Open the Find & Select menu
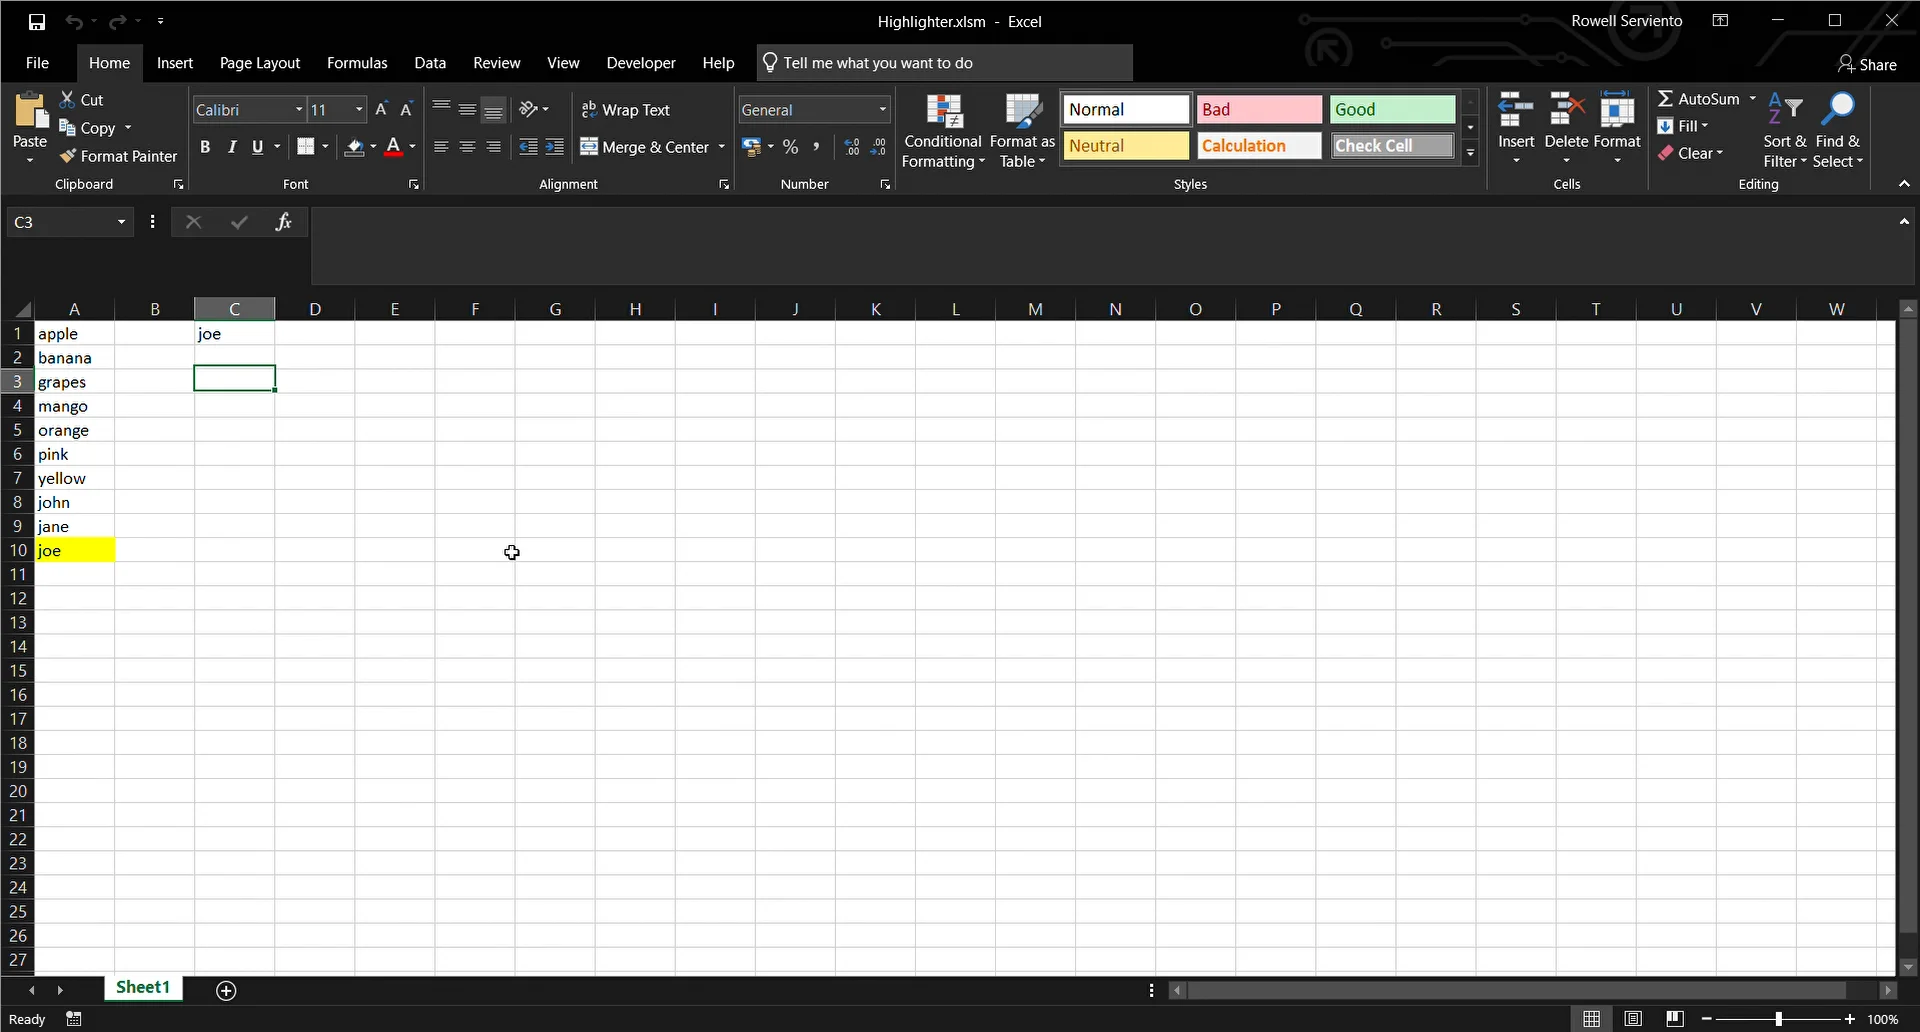 click(1838, 131)
